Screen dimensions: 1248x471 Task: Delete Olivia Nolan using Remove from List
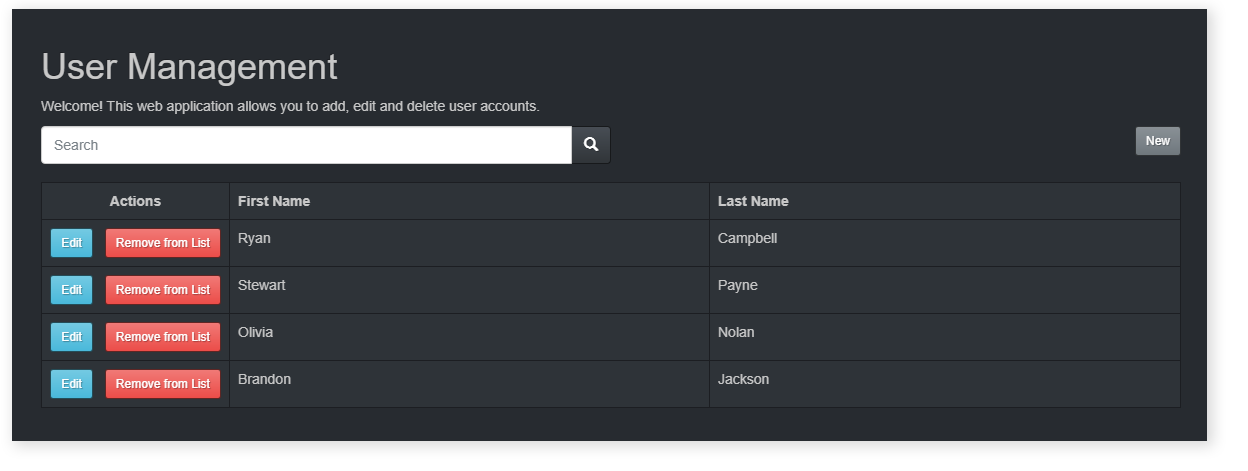[x=162, y=337]
